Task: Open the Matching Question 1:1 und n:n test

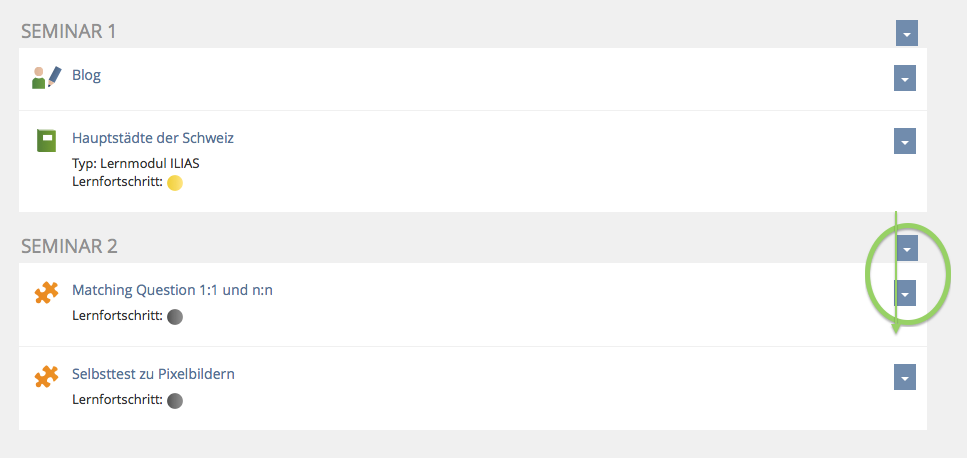Action: 172,290
